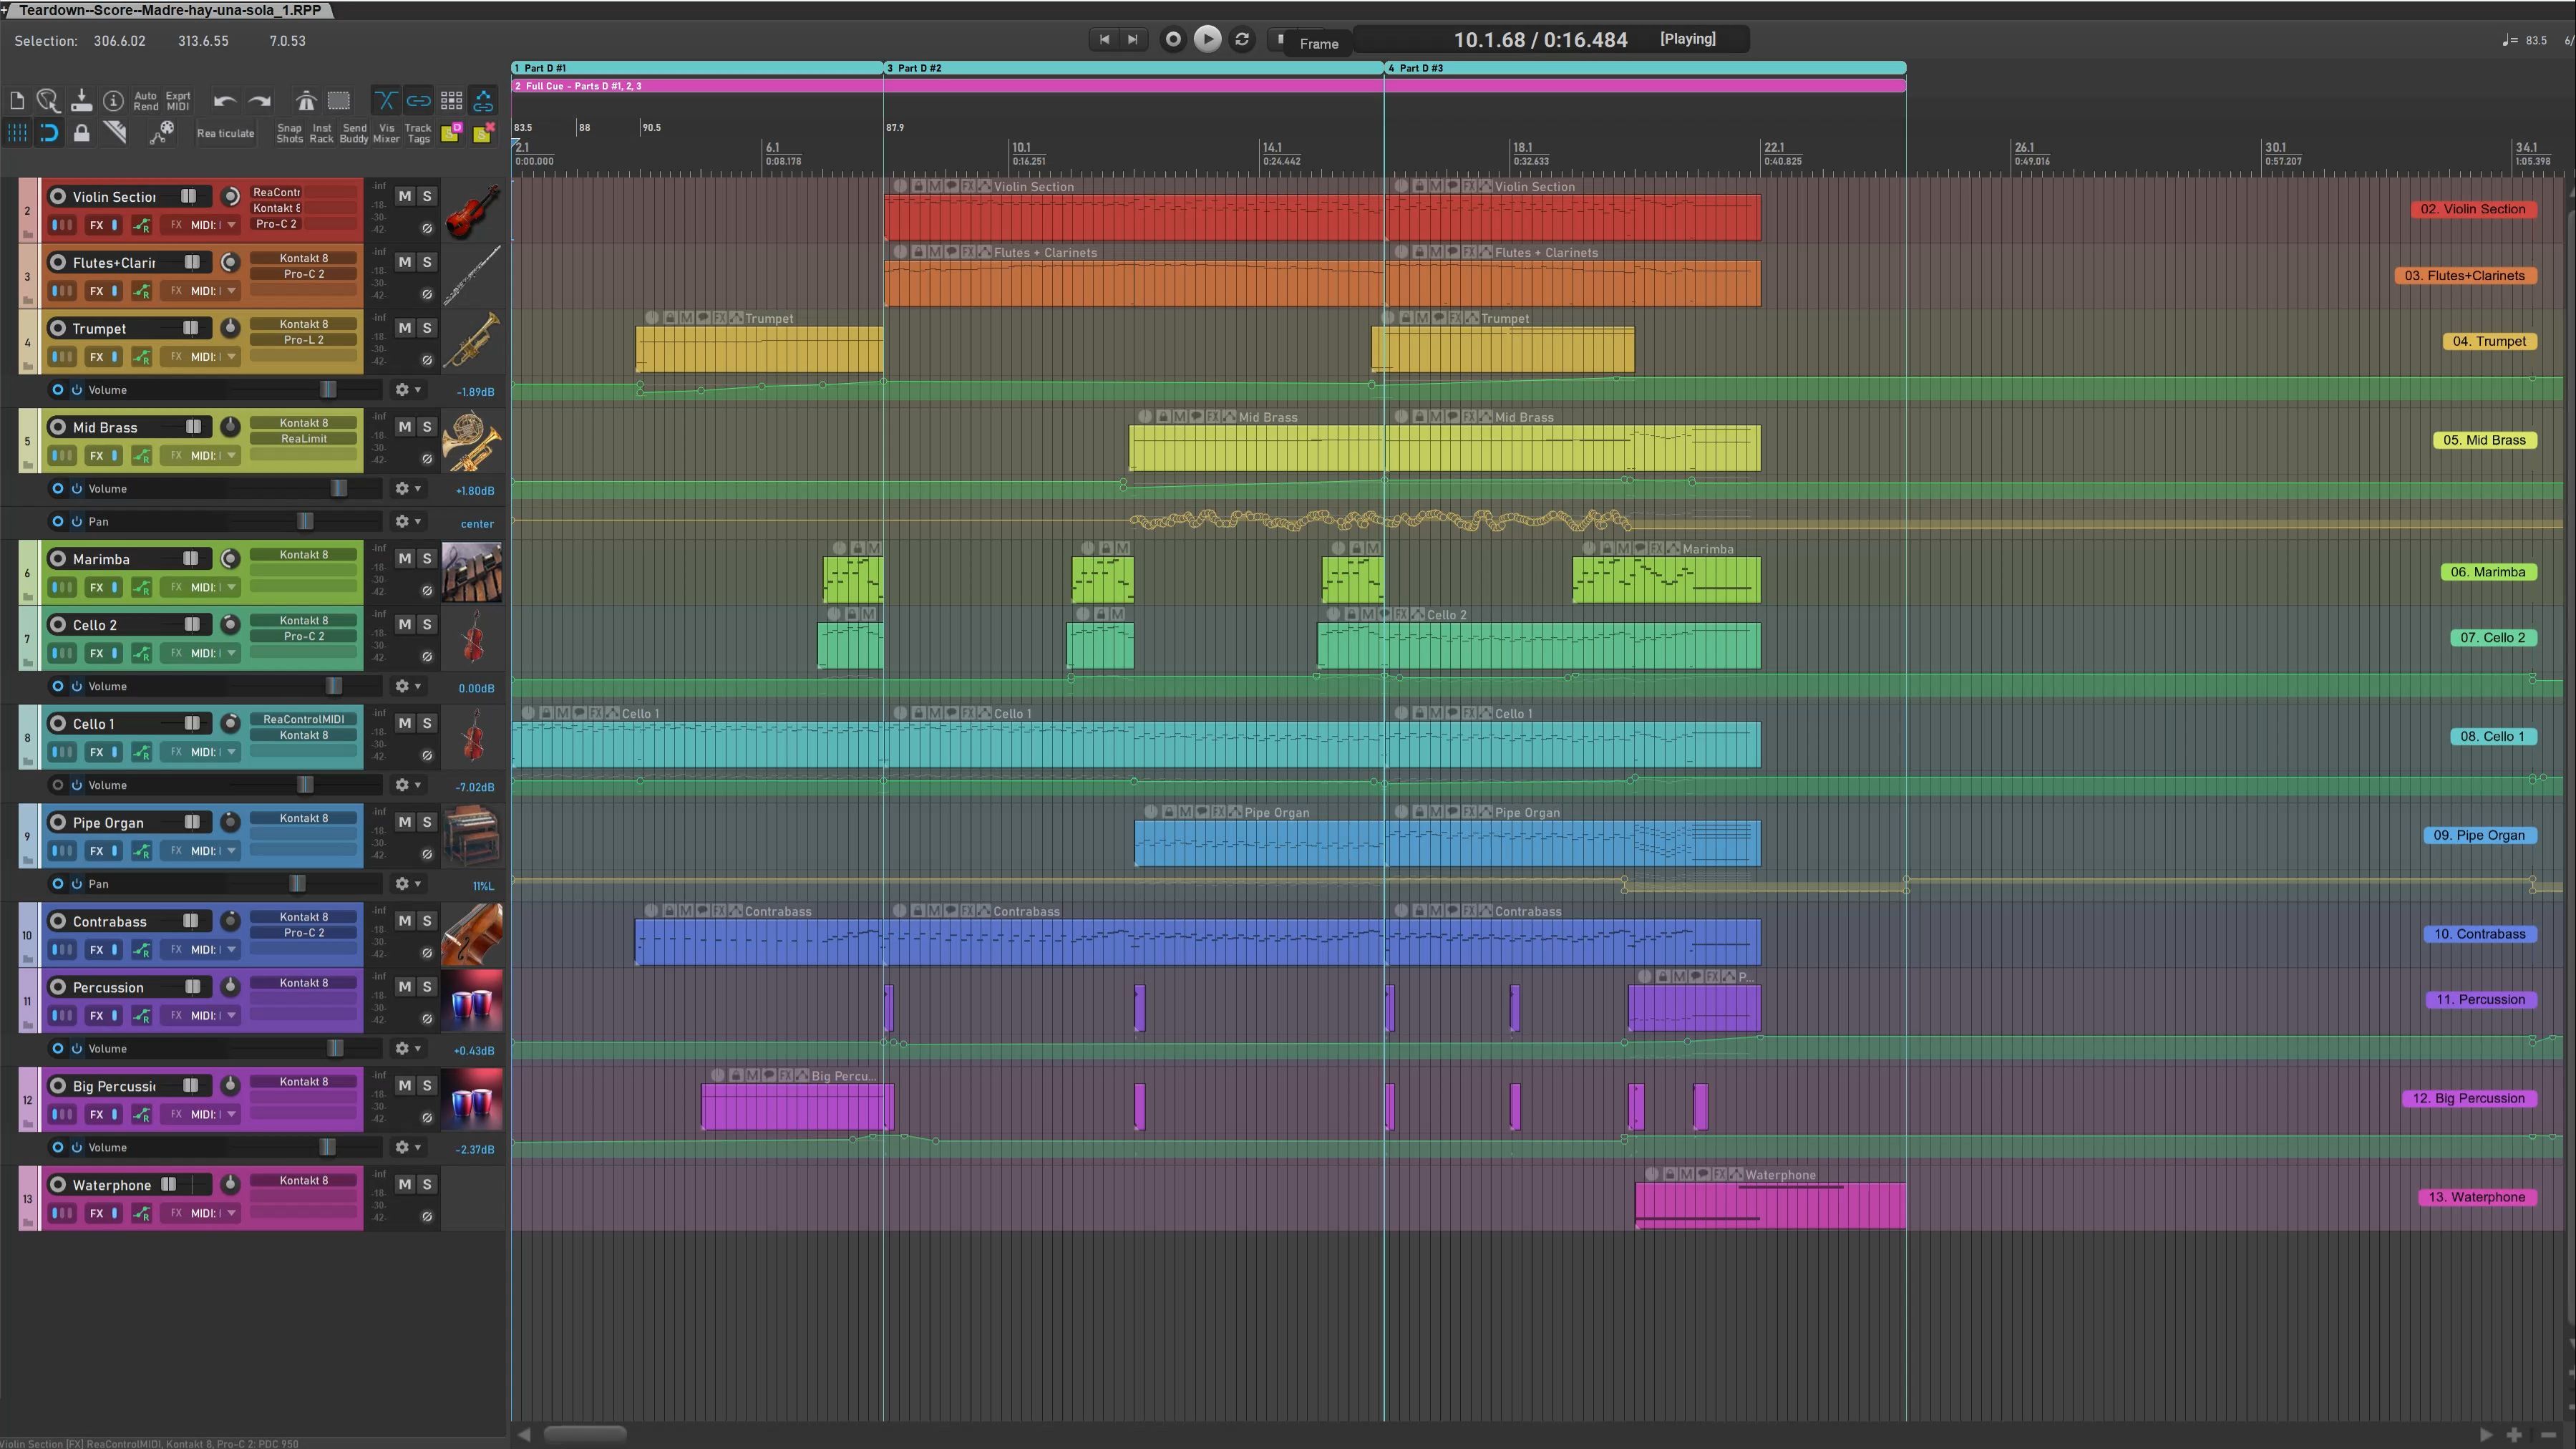Open Mid Brass Pan envelope settings dropdown
This screenshot has height=1449, width=2576.
point(407,522)
